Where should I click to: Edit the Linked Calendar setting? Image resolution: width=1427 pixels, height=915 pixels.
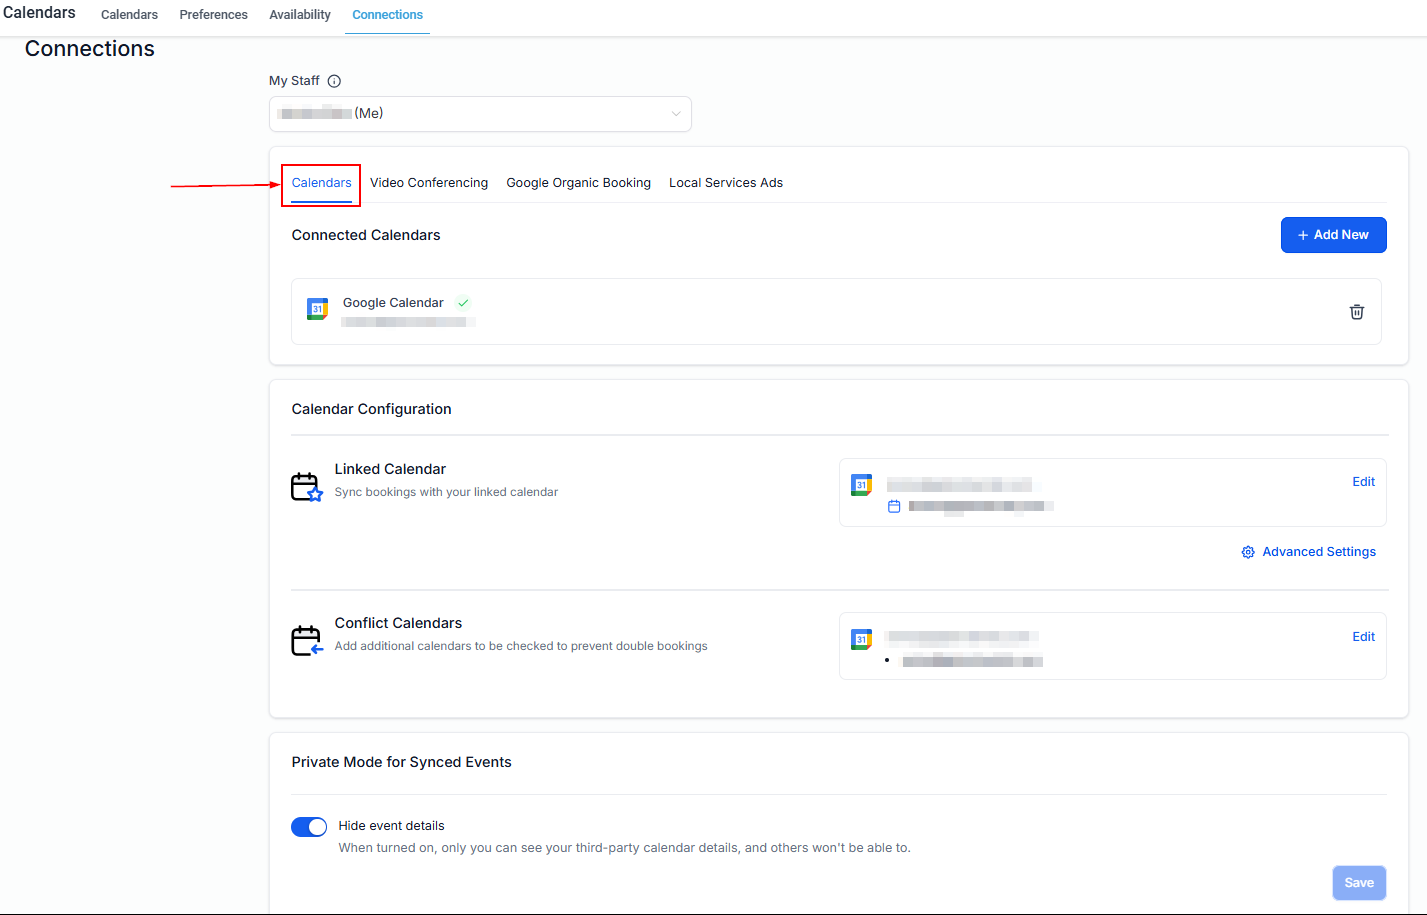[x=1363, y=482]
